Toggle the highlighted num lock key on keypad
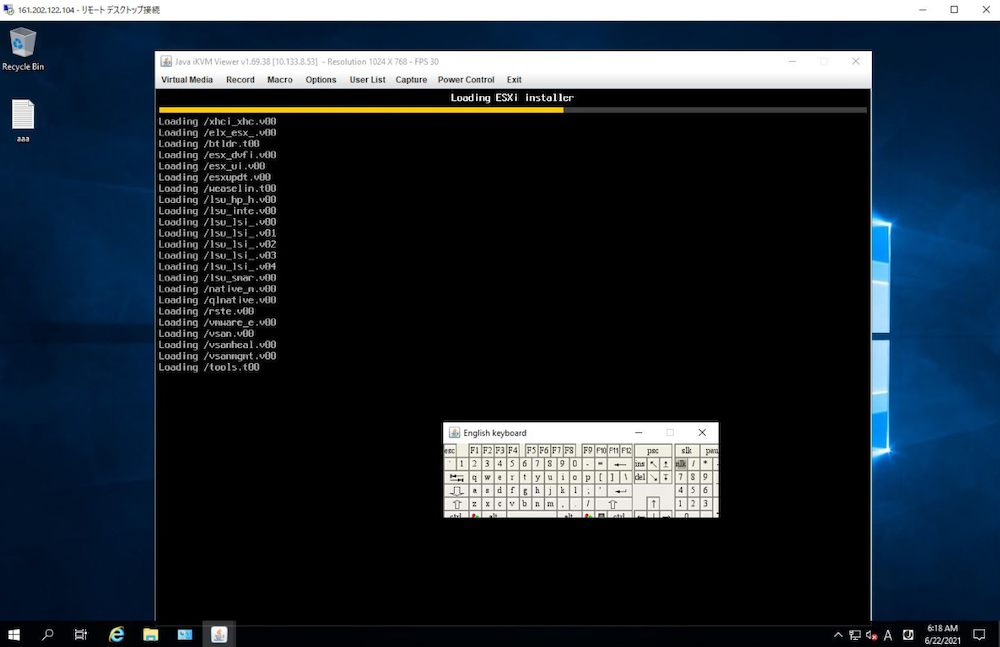This screenshot has height=647, width=1000. pos(681,464)
